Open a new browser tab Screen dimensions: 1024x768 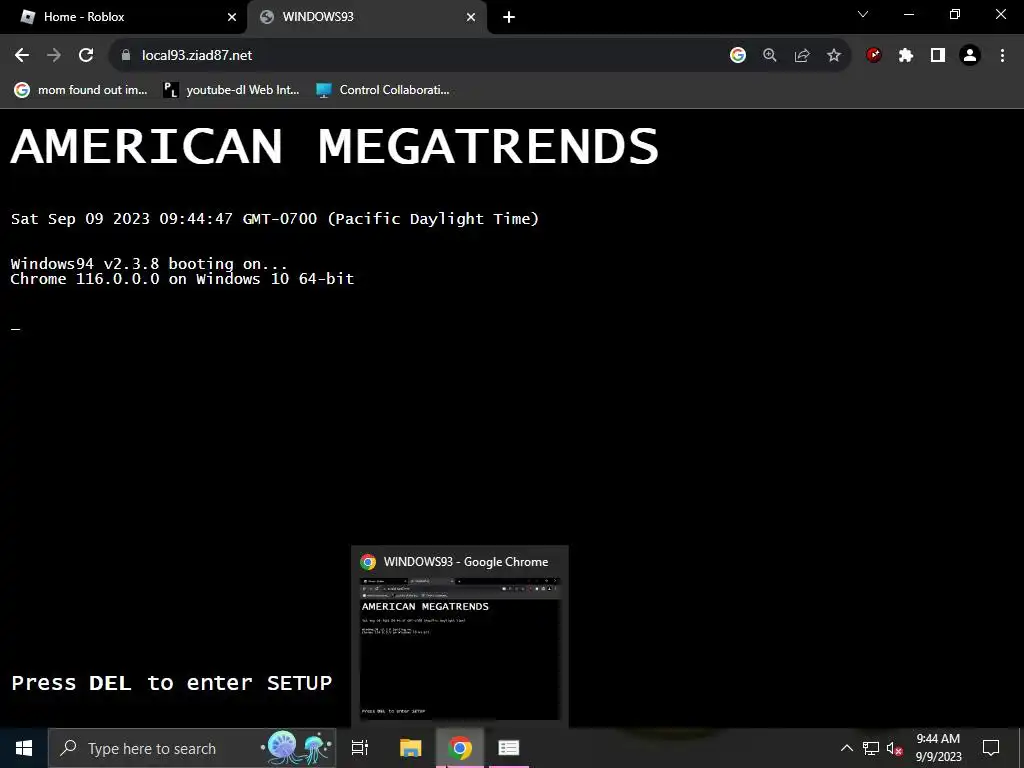click(x=509, y=17)
